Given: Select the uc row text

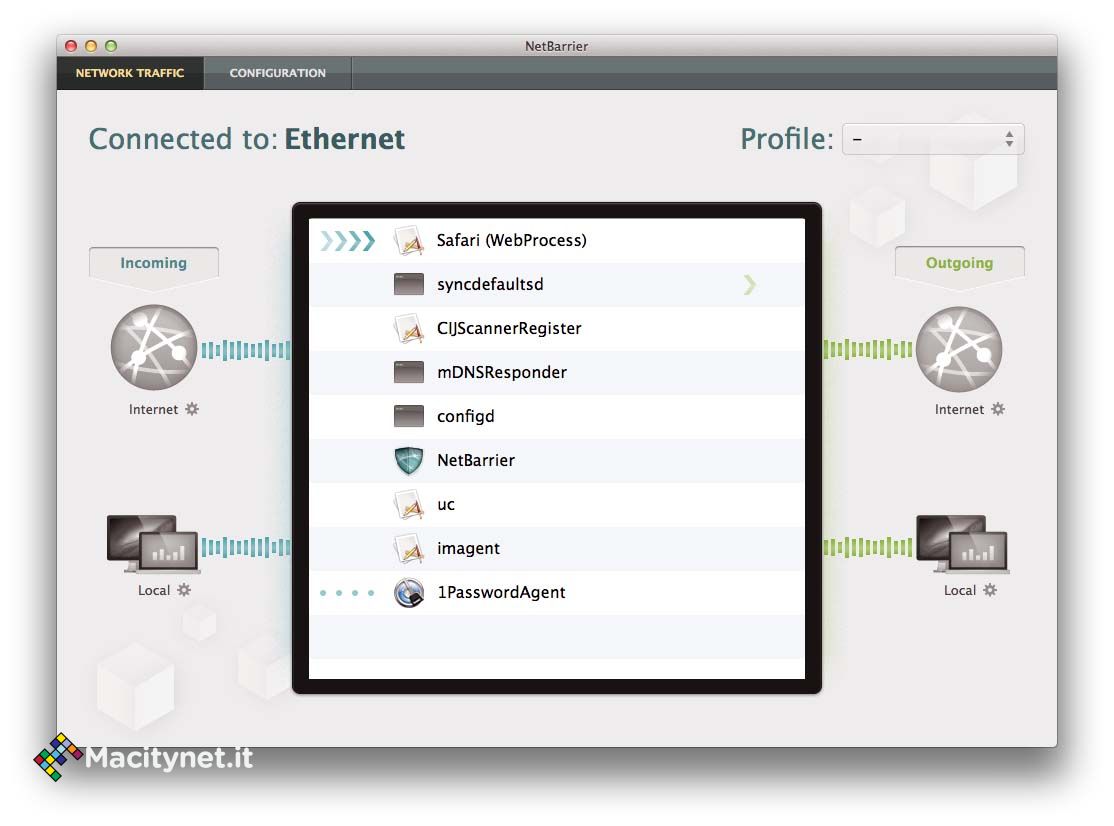Looking at the screenshot, I should click(x=445, y=505).
